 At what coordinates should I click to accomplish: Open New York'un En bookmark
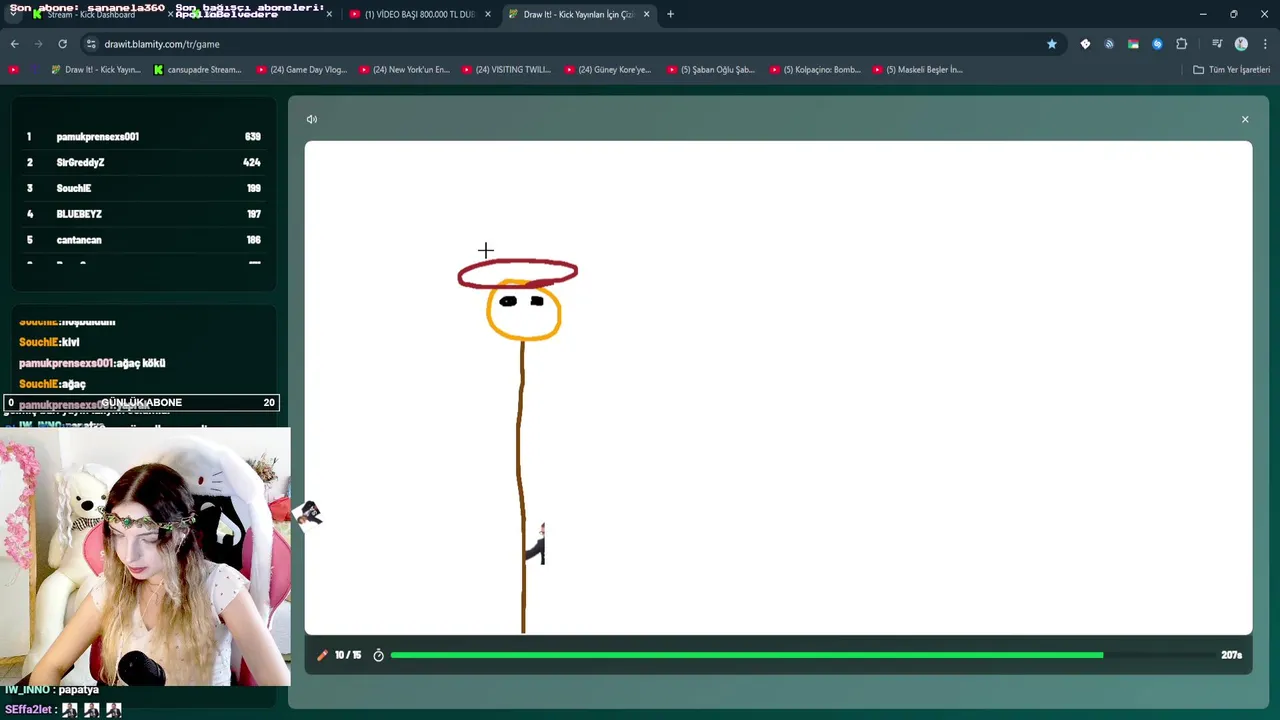(404, 70)
